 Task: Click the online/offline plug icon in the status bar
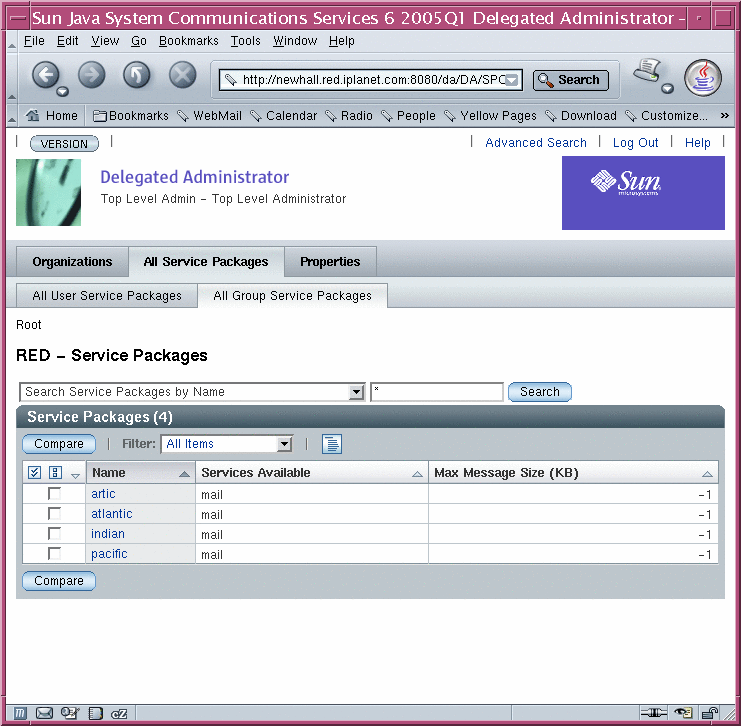(653, 713)
